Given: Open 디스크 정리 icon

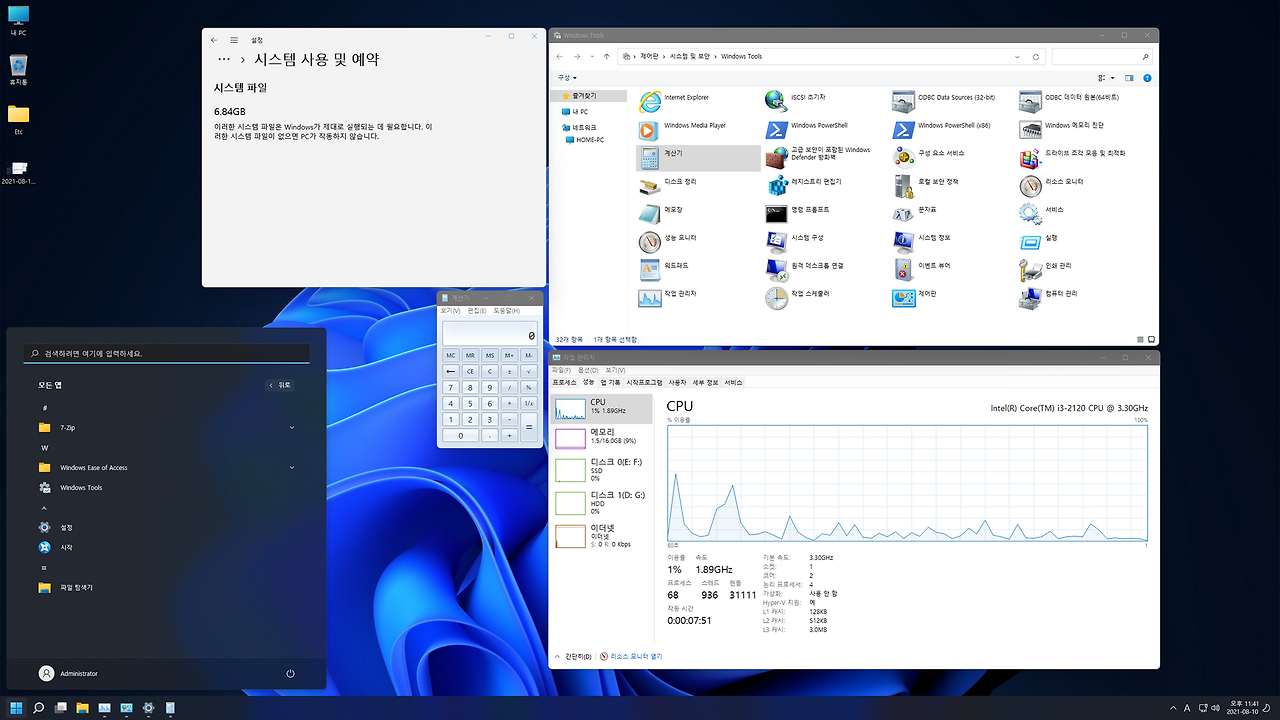Looking at the screenshot, I should click(x=649, y=185).
